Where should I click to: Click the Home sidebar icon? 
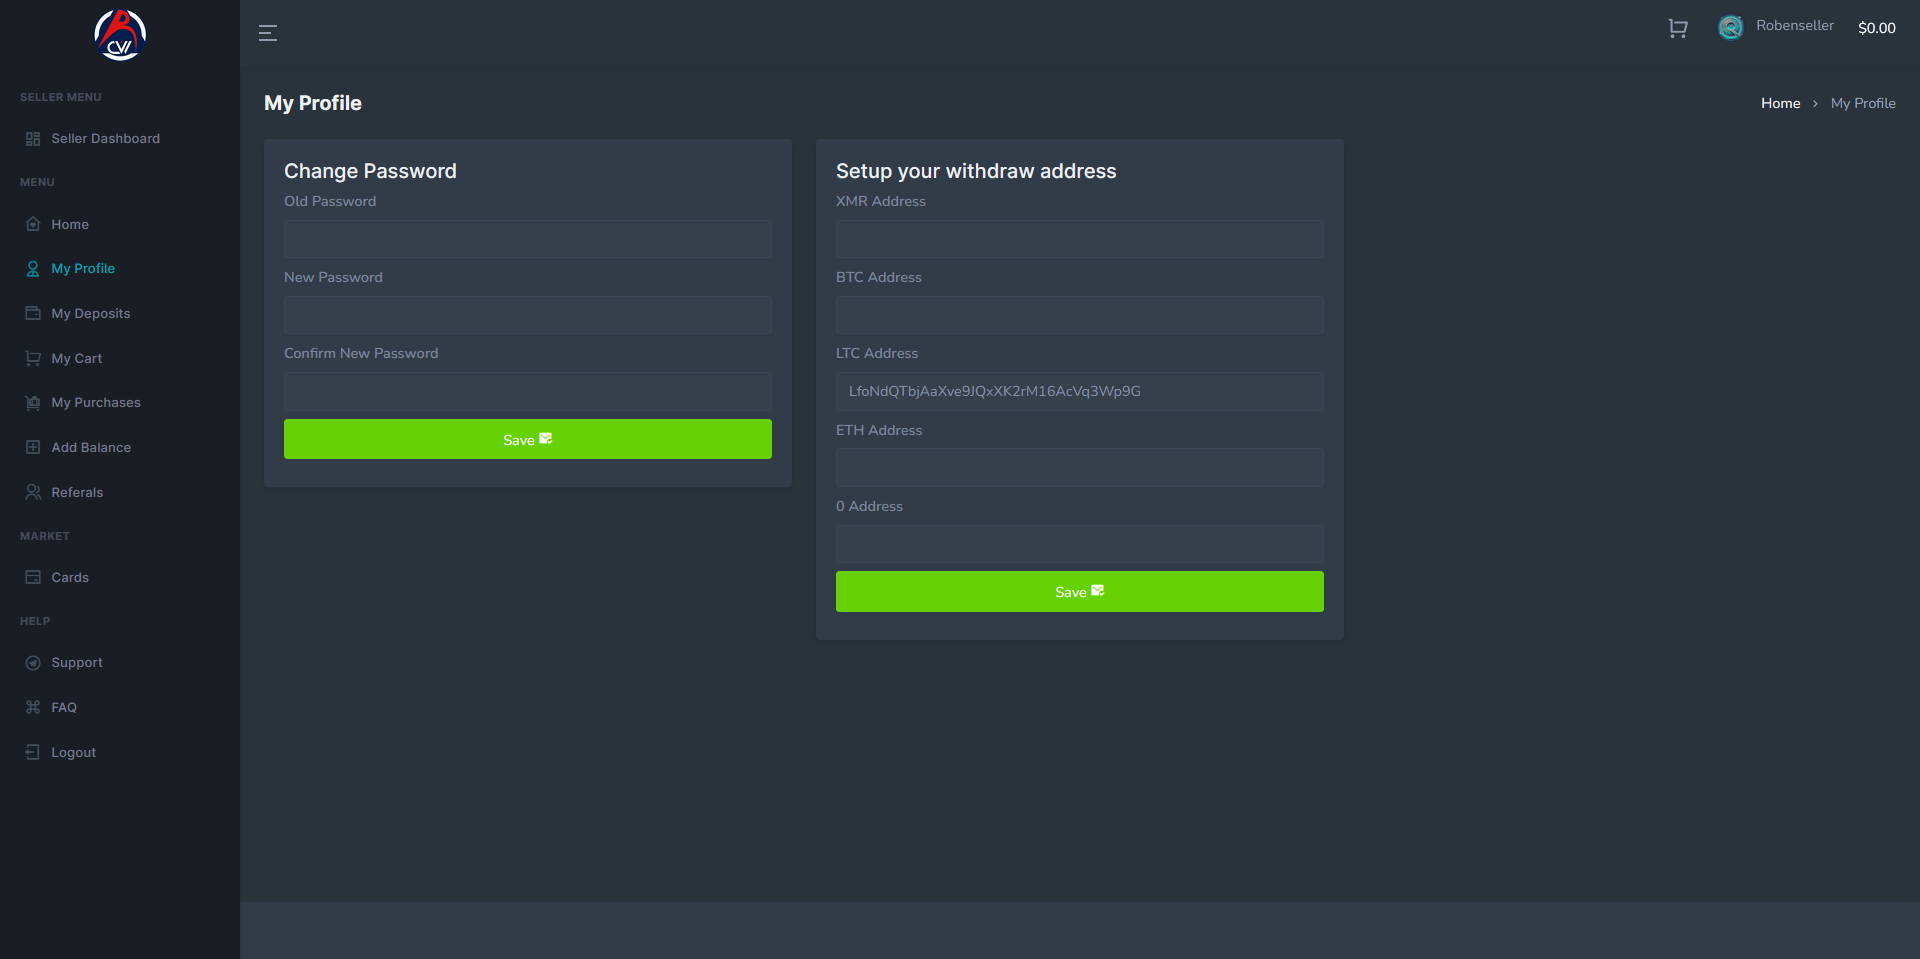click(x=33, y=224)
